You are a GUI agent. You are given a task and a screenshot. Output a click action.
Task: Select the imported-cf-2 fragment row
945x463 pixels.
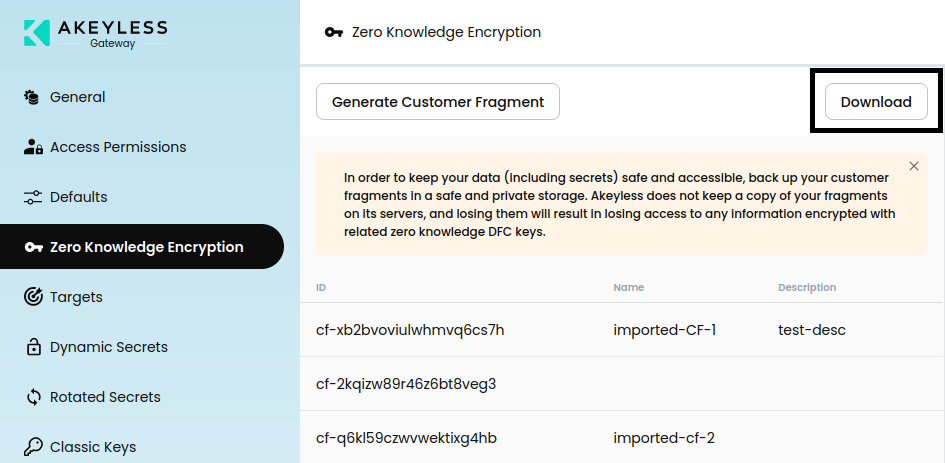pos(664,438)
